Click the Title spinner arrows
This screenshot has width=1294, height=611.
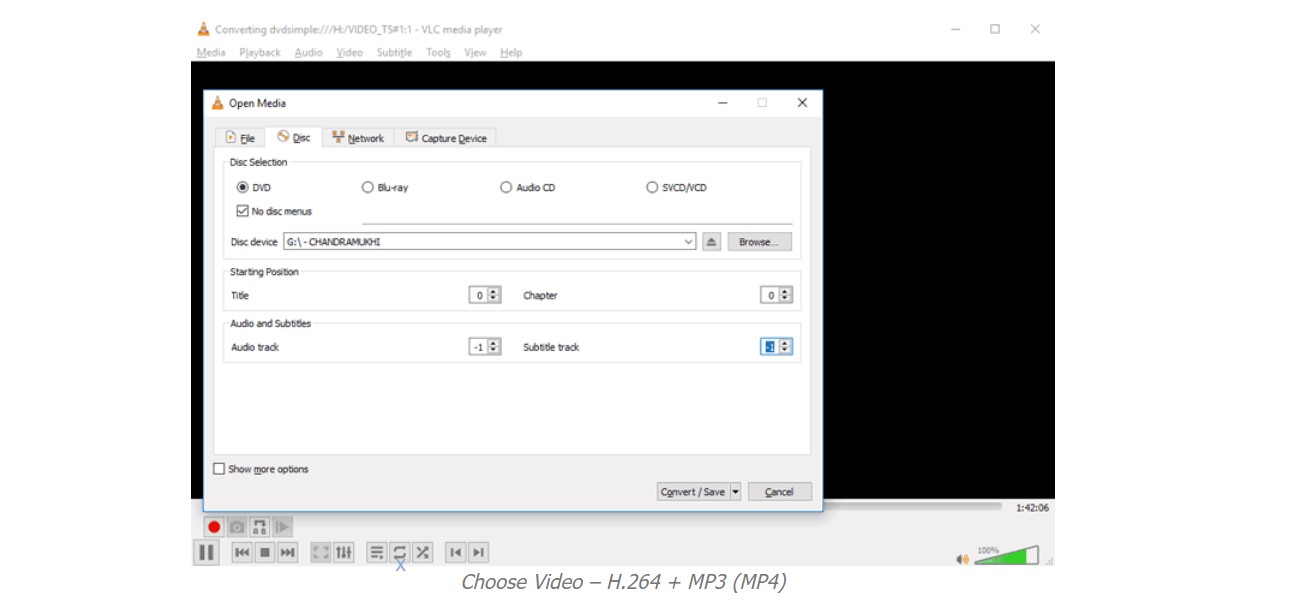(495, 295)
